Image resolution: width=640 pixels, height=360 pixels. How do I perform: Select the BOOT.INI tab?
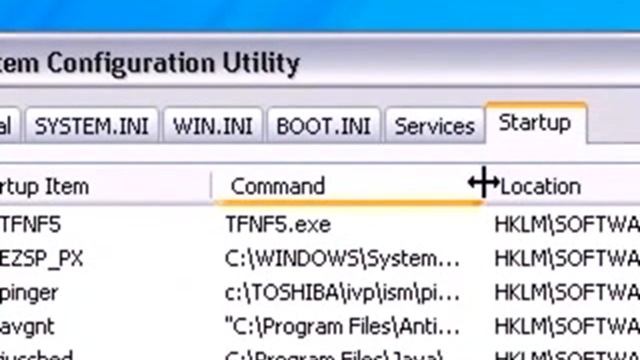click(x=324, y=125)
